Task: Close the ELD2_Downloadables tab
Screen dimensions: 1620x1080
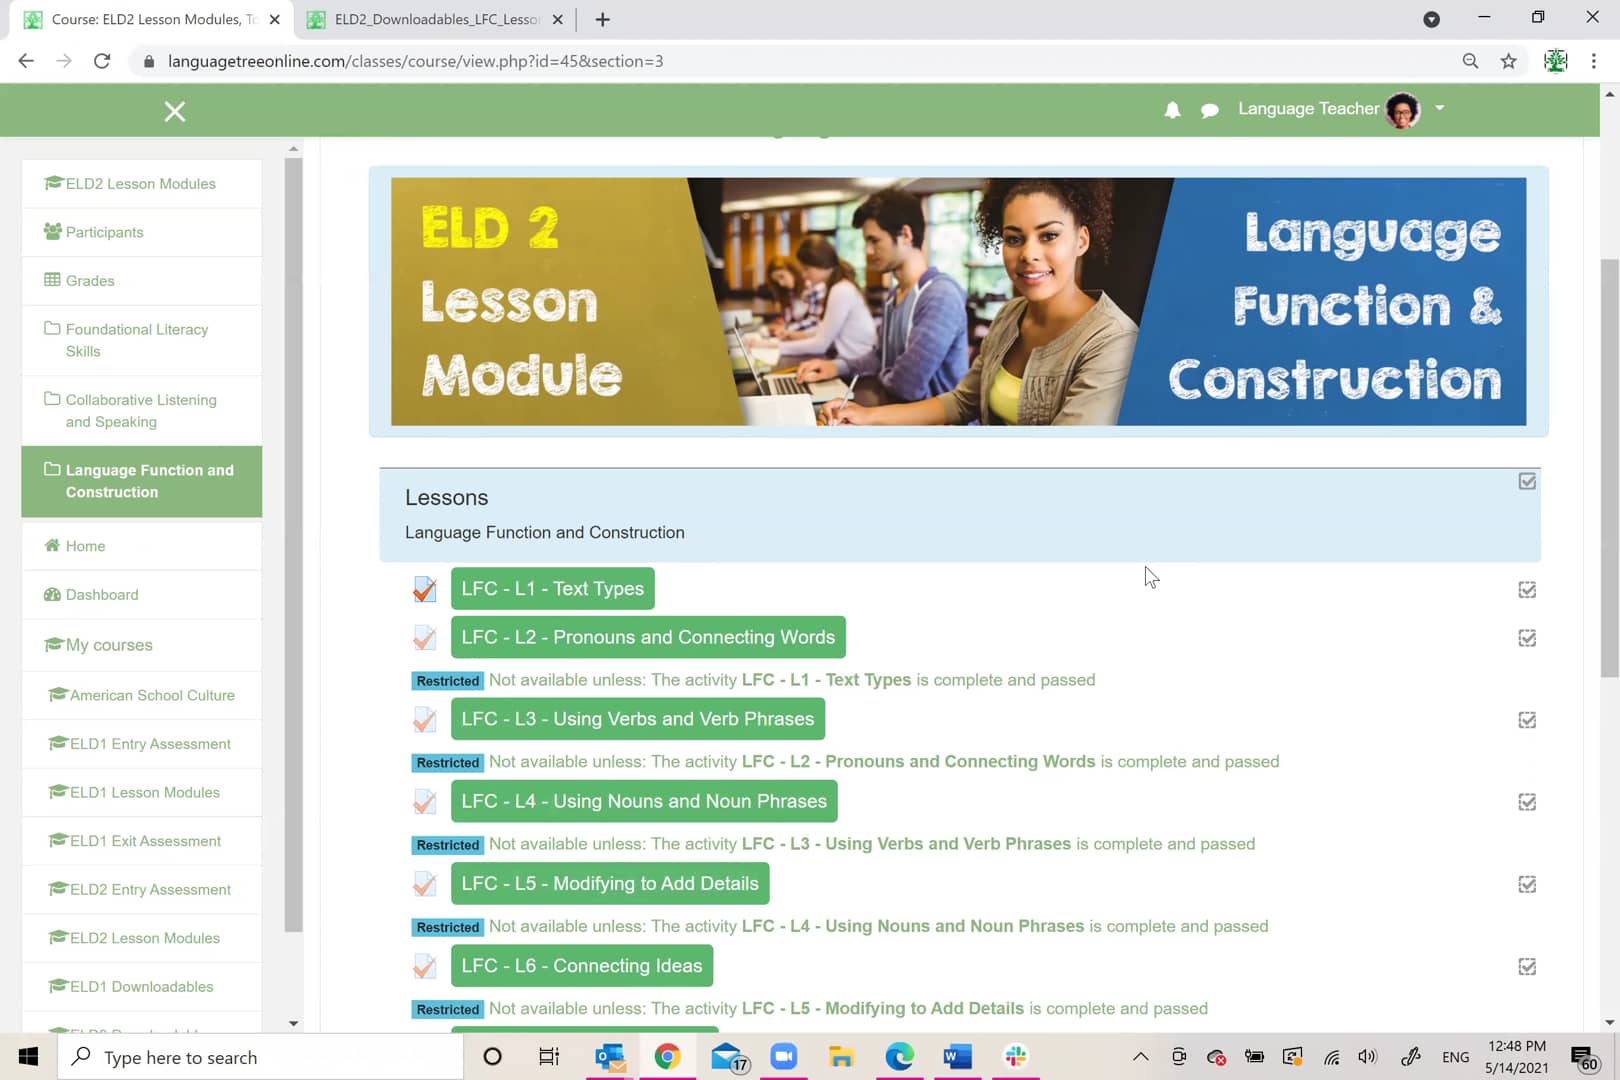Action: [x=557, y=19]
